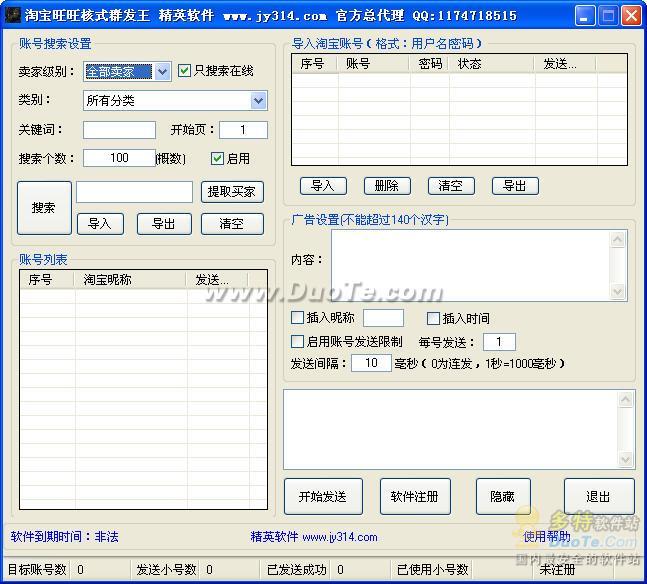The image size is (647, 584).
Task: Click 导入 button under the search box
Action: pos(100,224)
